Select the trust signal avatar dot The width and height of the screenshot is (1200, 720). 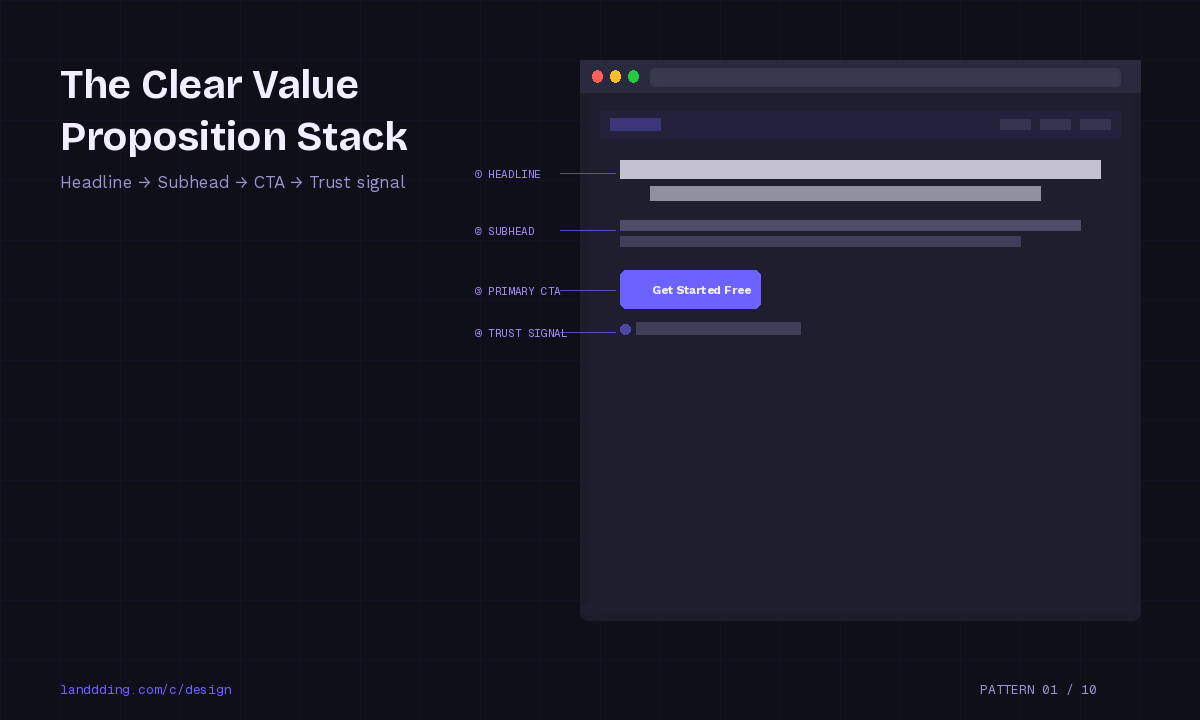625,329
